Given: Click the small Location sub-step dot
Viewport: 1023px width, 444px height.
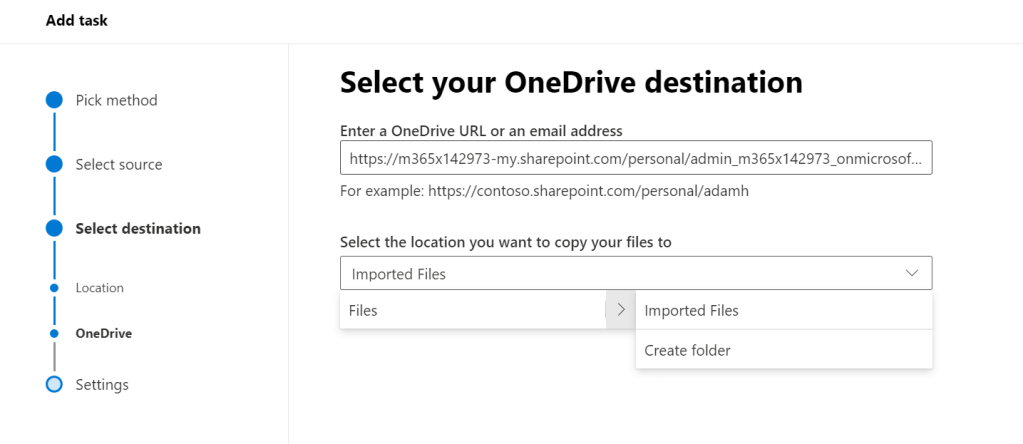Looking at the screenshot, I should coord(54,288).
